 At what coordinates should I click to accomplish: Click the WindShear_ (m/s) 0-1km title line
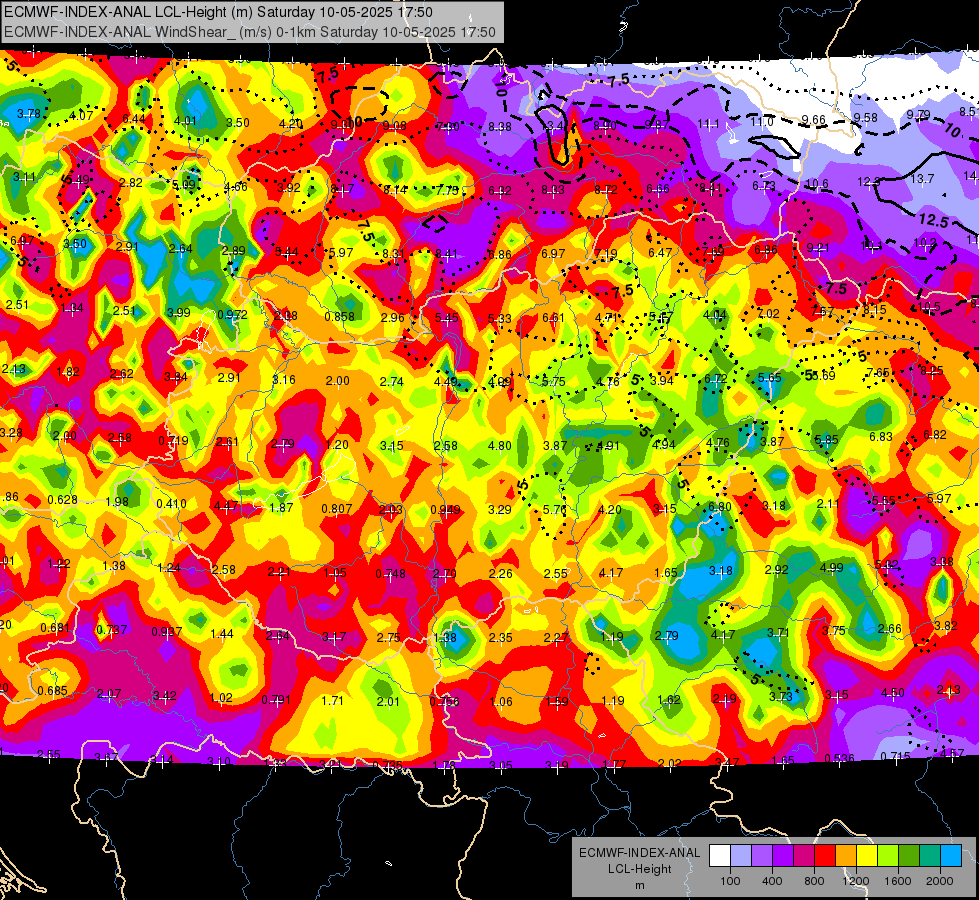(250, 32)
